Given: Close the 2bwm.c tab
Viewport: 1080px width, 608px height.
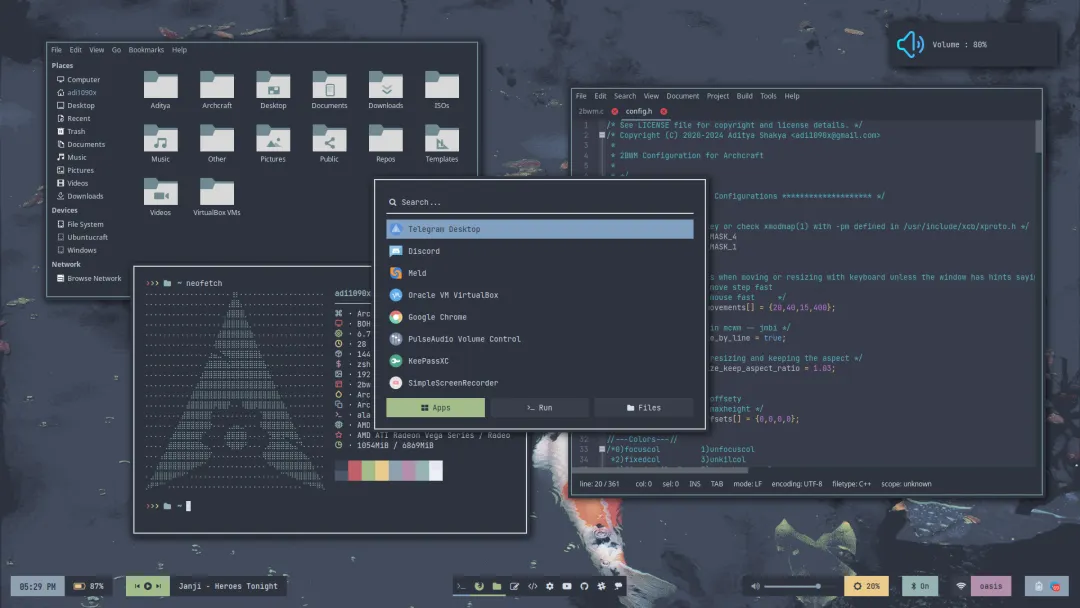Looking at the screenshot, I should point(614,112).
